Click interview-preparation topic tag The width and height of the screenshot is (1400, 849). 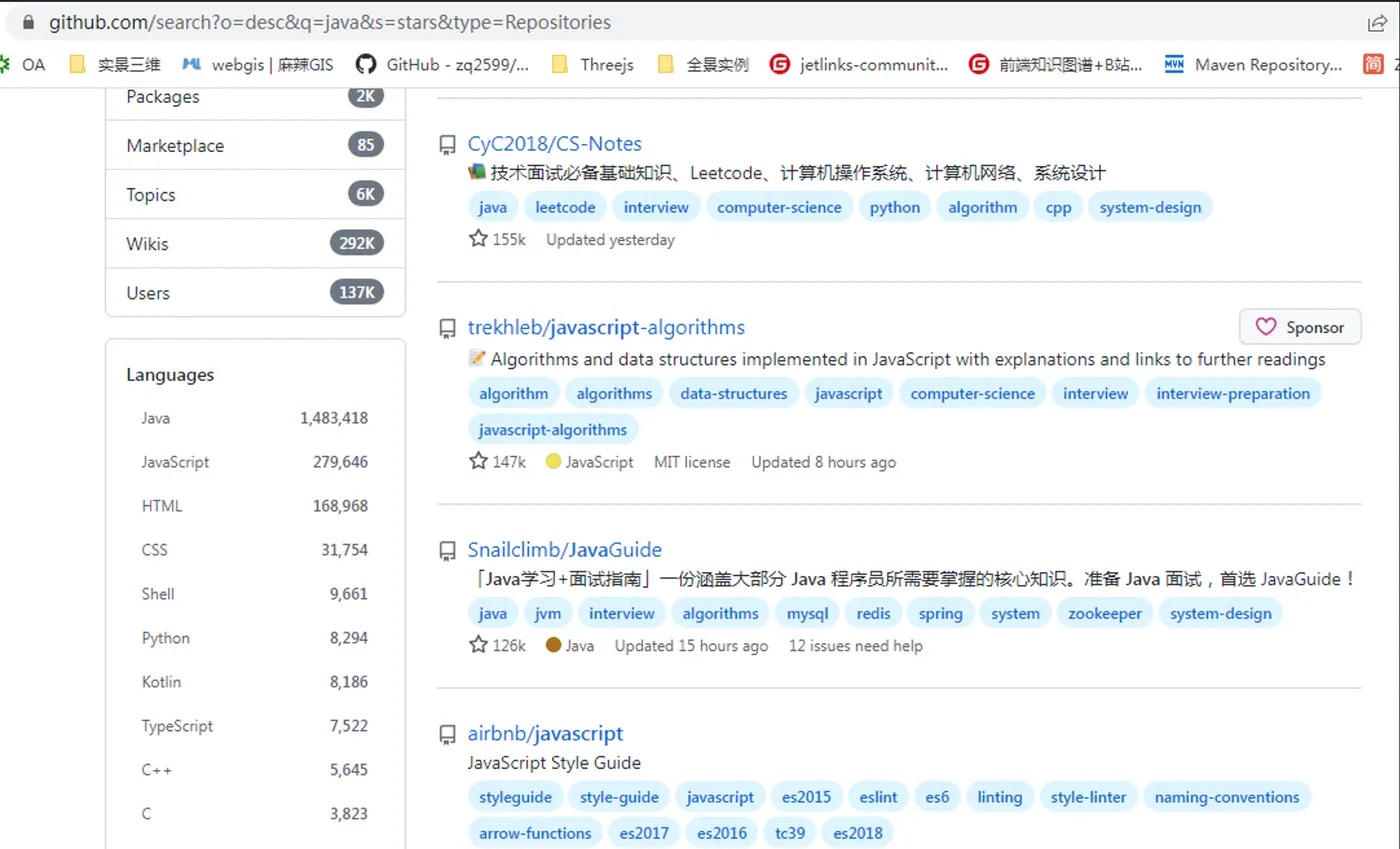[x=1233, y=394]
